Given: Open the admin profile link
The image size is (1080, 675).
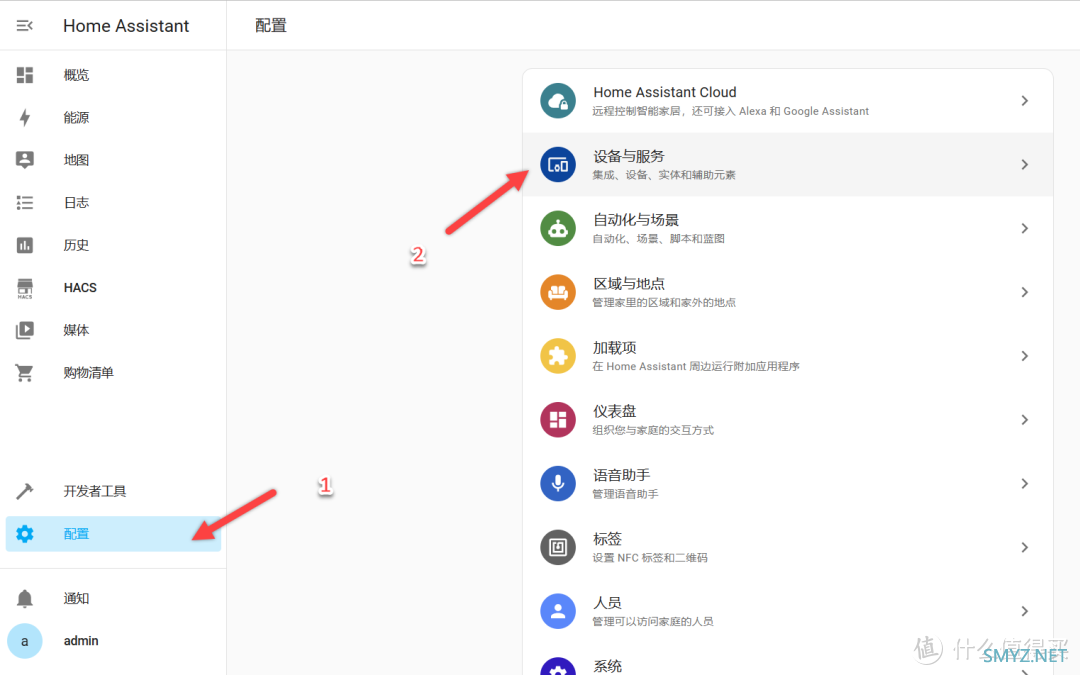Looking at the screenshot, I should coord(81,641).
